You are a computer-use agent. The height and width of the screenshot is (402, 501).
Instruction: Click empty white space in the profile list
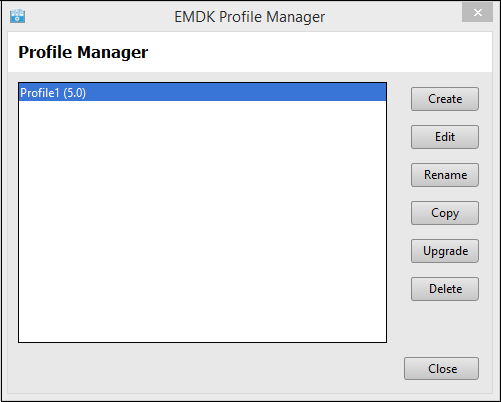202,220
